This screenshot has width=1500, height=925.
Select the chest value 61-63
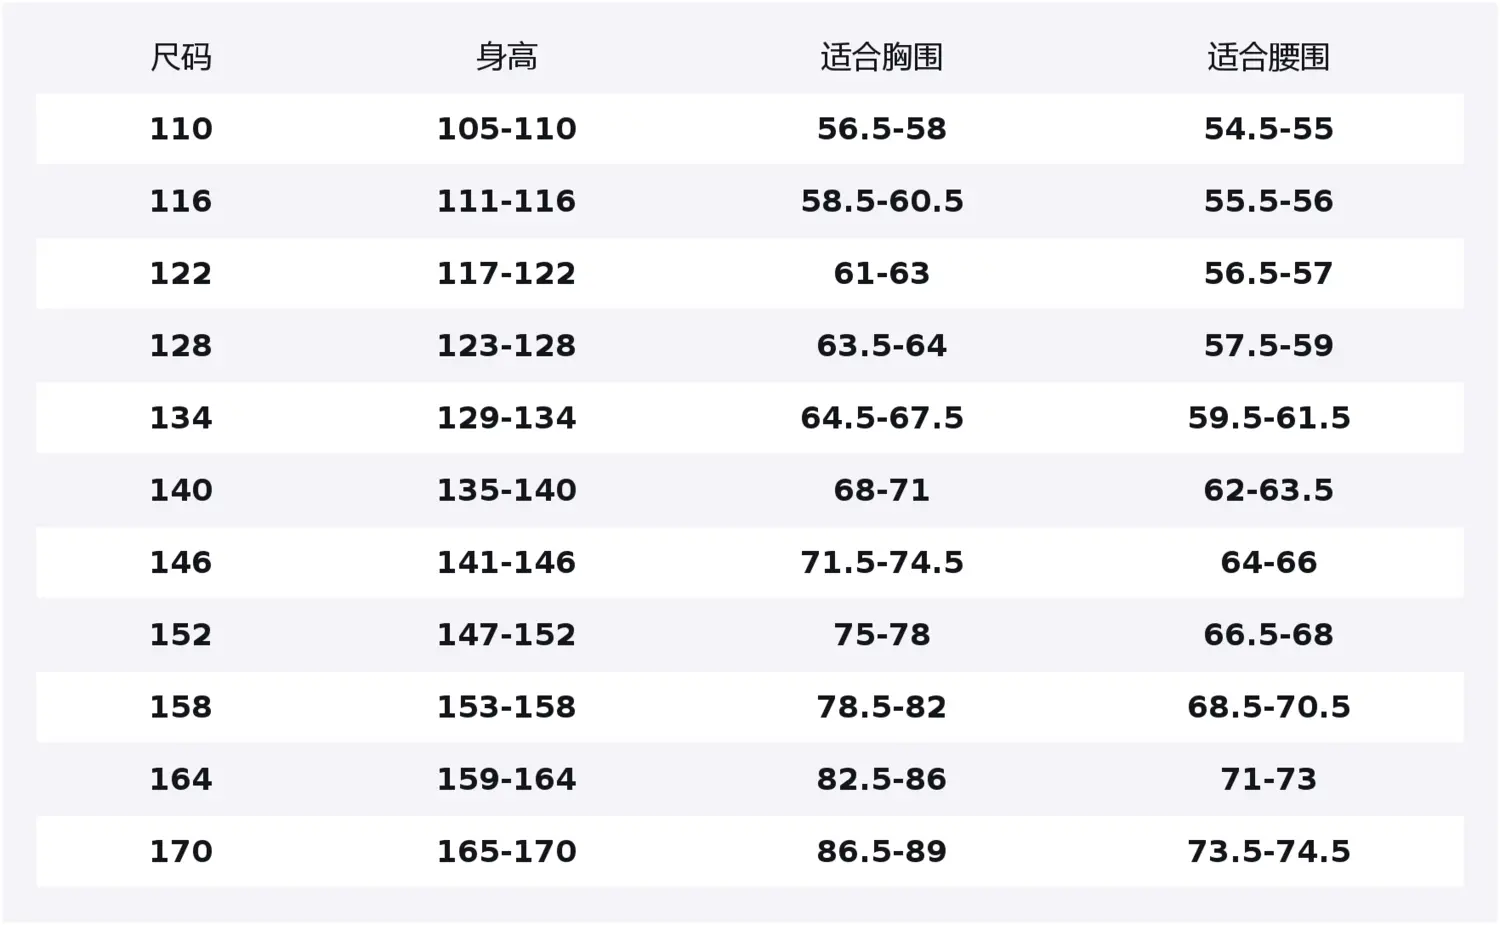tap(881, 273)
